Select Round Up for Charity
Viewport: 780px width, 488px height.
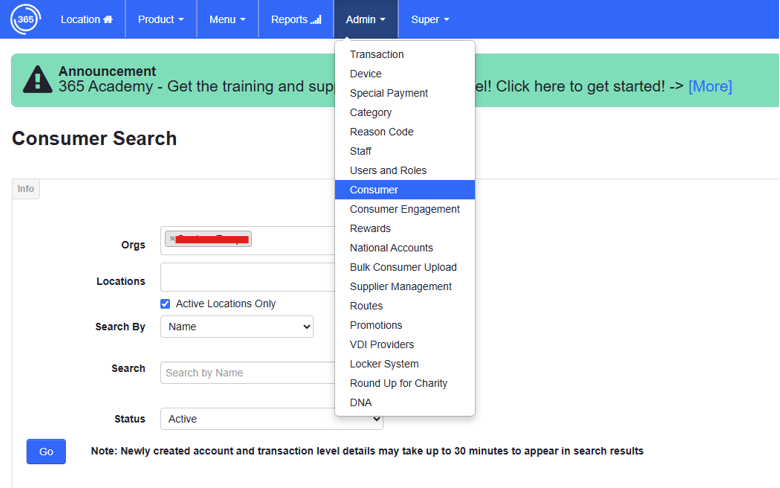pyautogui.click(x=405, y=384)
